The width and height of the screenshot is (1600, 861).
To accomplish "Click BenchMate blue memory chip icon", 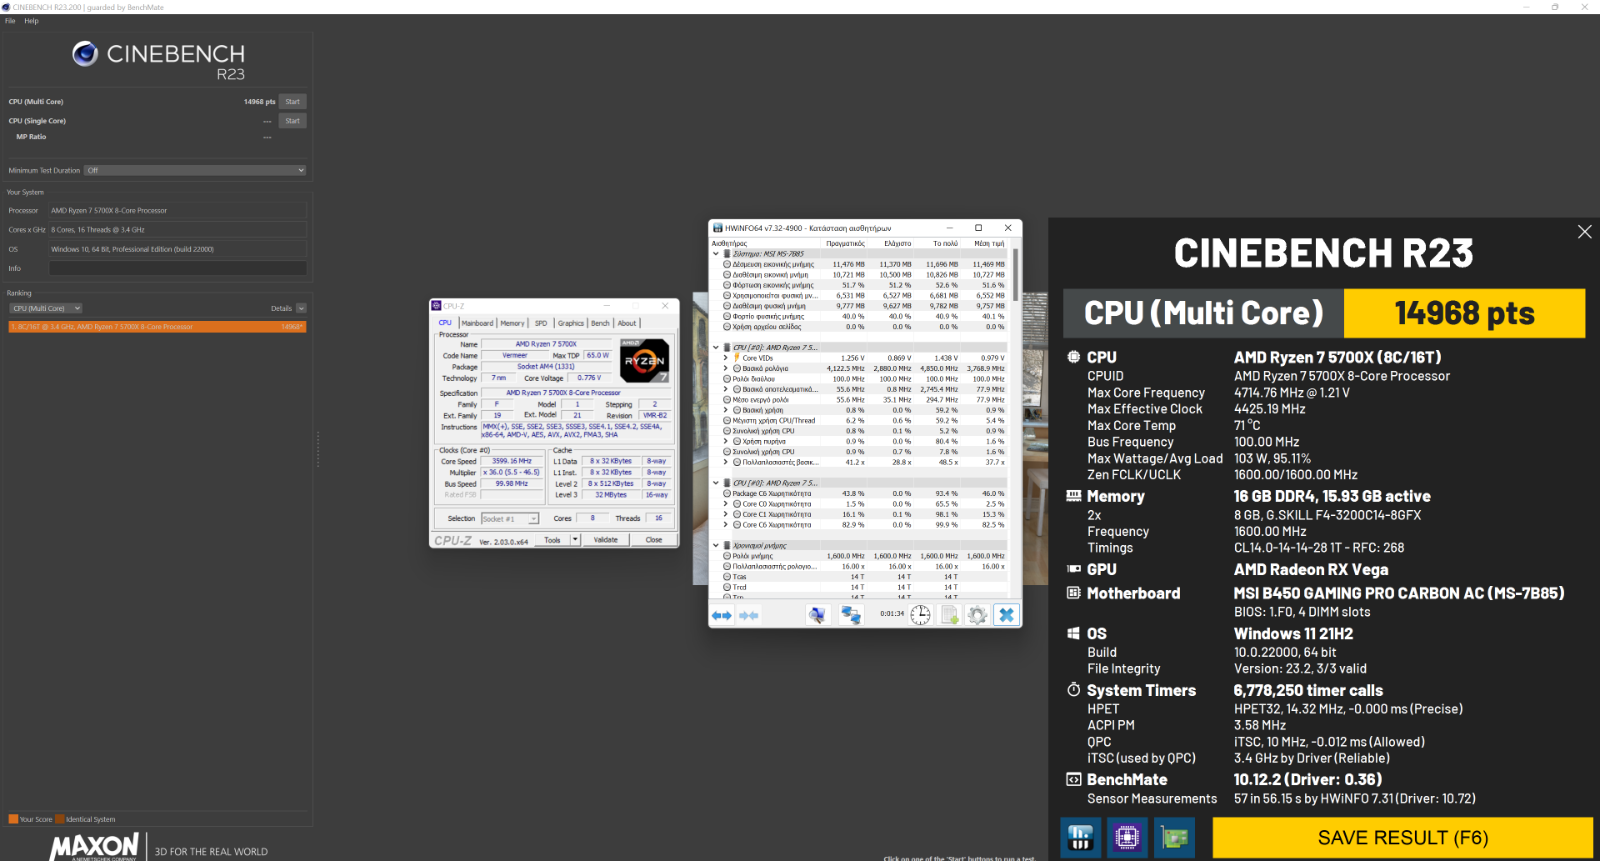I will tap(1081, 838).
